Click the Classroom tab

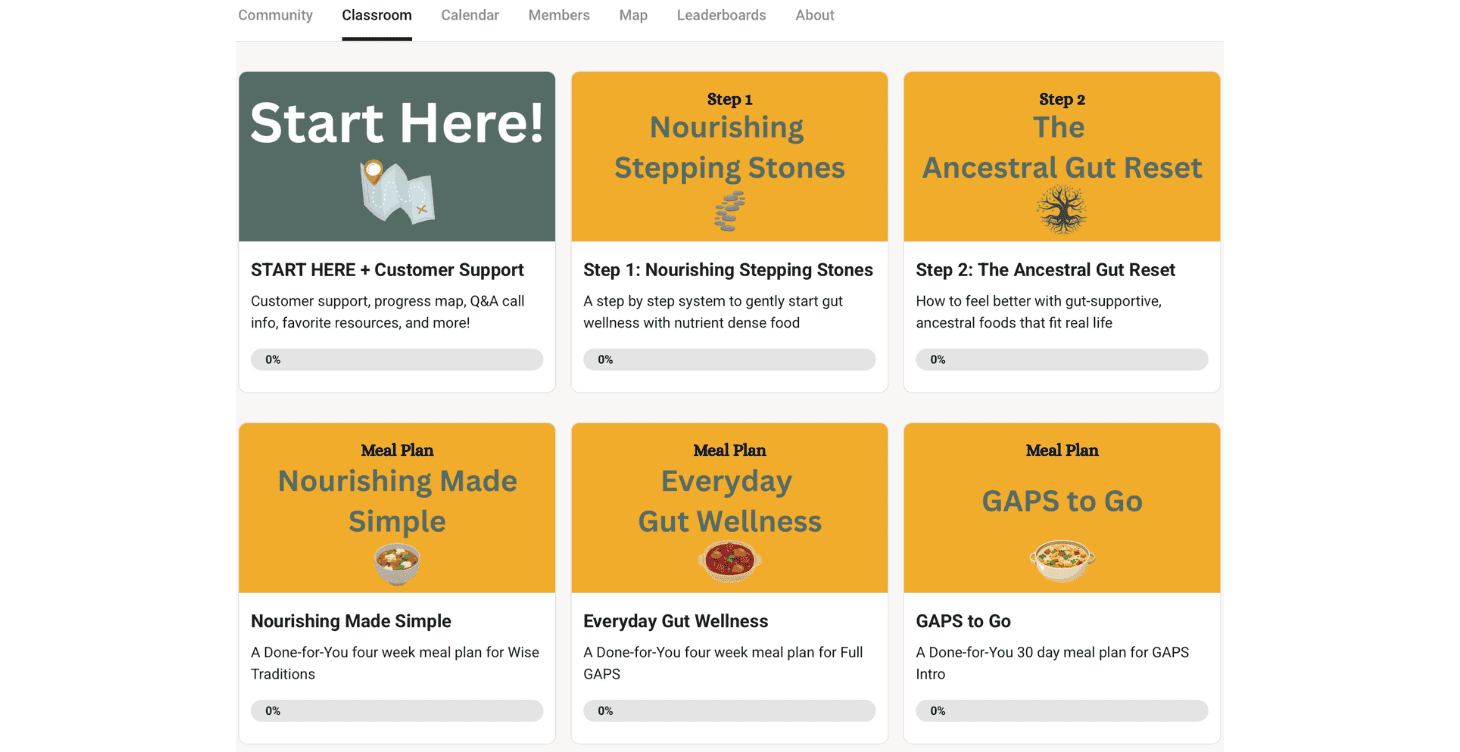point(377,16)
